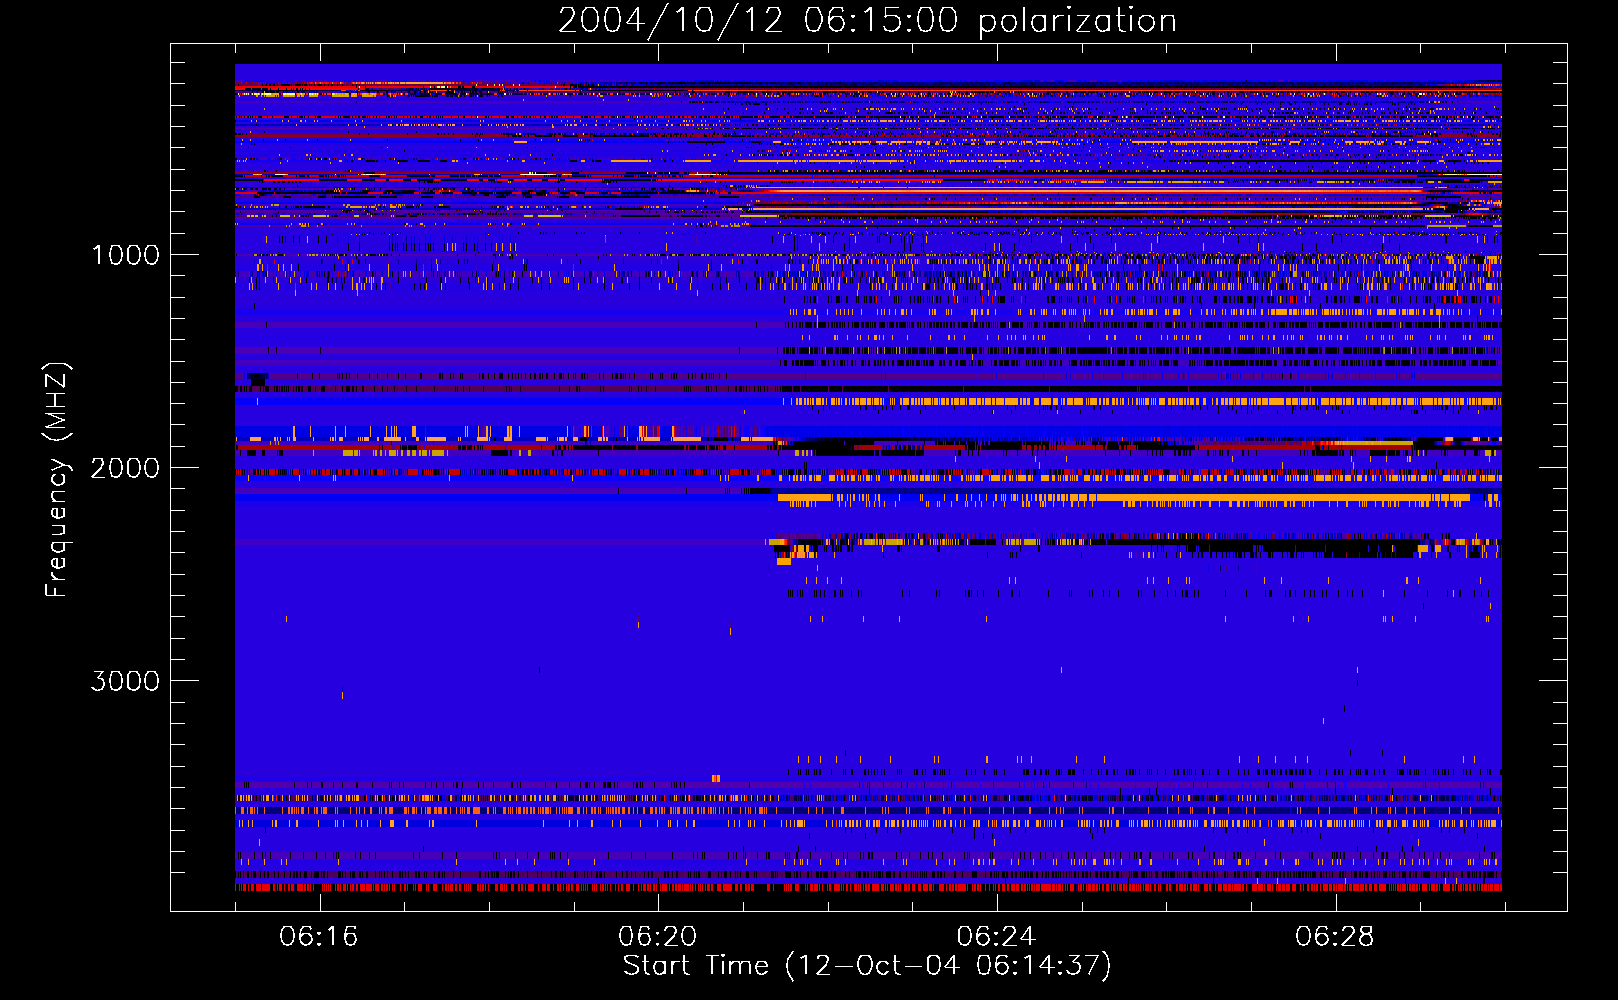Click the "06:16" time tick label
The height and width of the screenshot is (1000, 1618).
[319, 937]
